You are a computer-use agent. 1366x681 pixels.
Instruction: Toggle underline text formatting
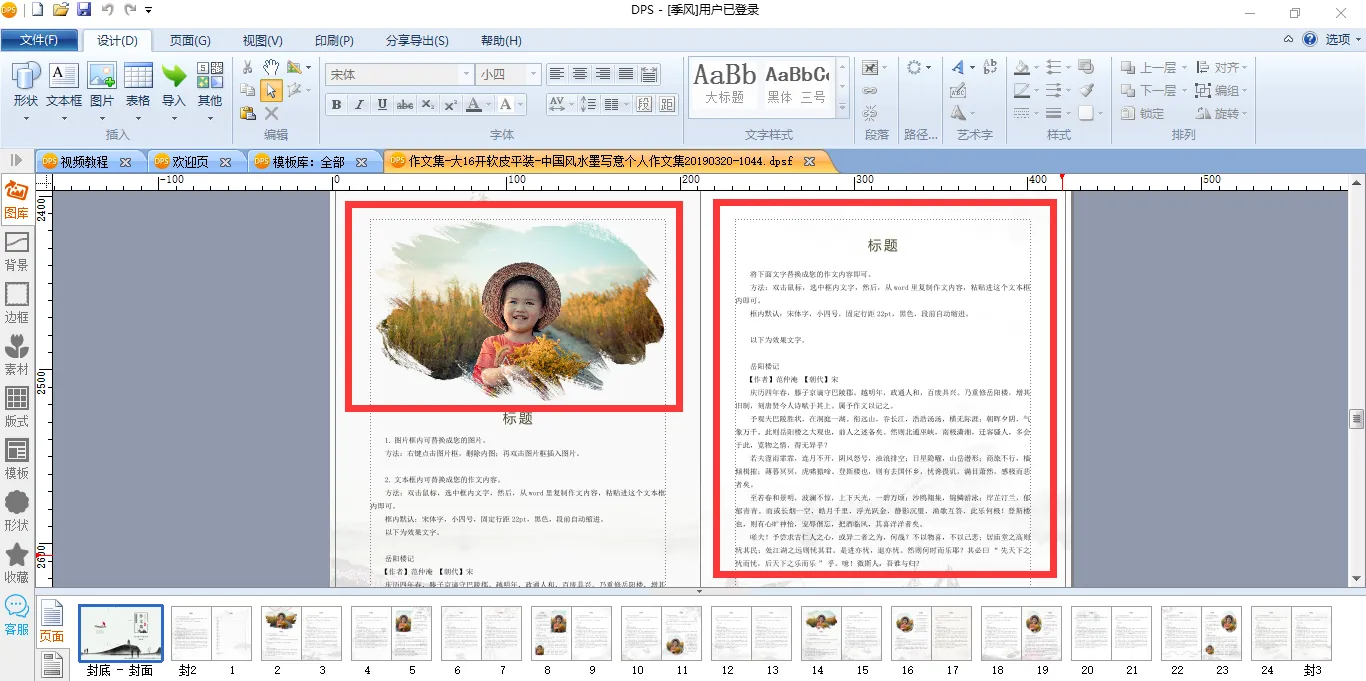point(382,105)
